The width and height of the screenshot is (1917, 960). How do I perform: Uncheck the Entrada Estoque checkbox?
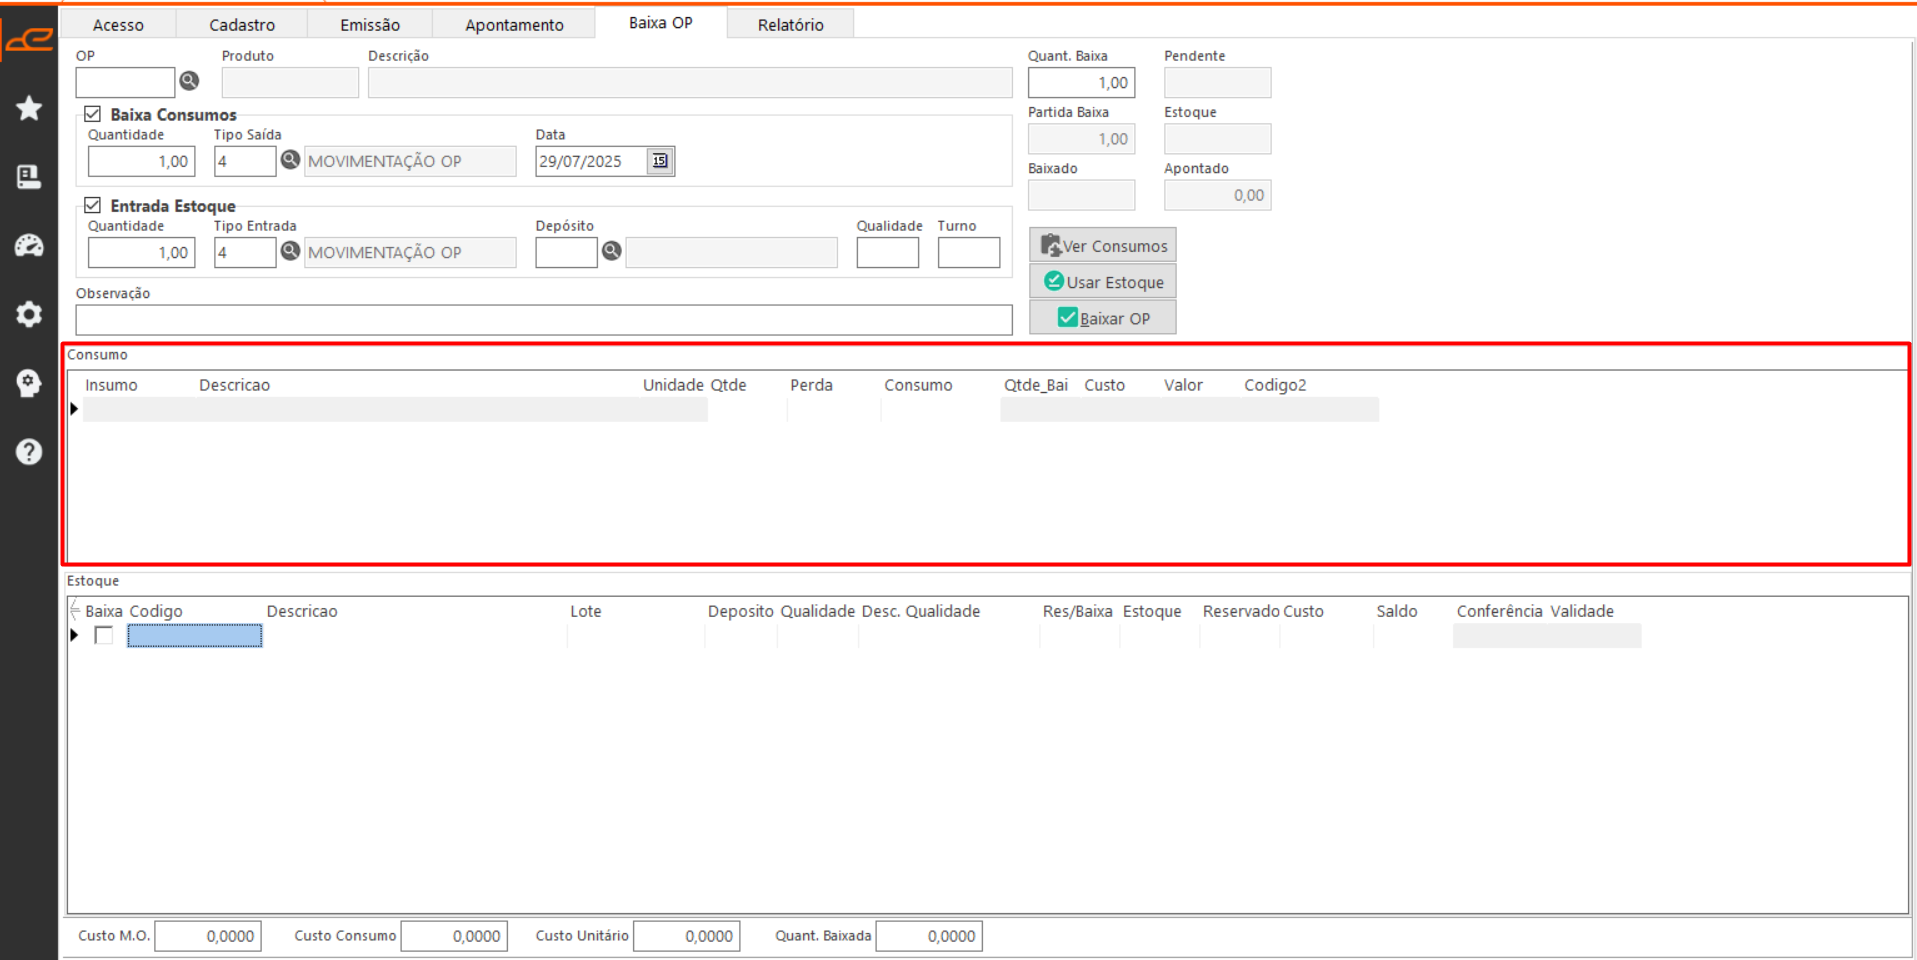click(93, 205)
